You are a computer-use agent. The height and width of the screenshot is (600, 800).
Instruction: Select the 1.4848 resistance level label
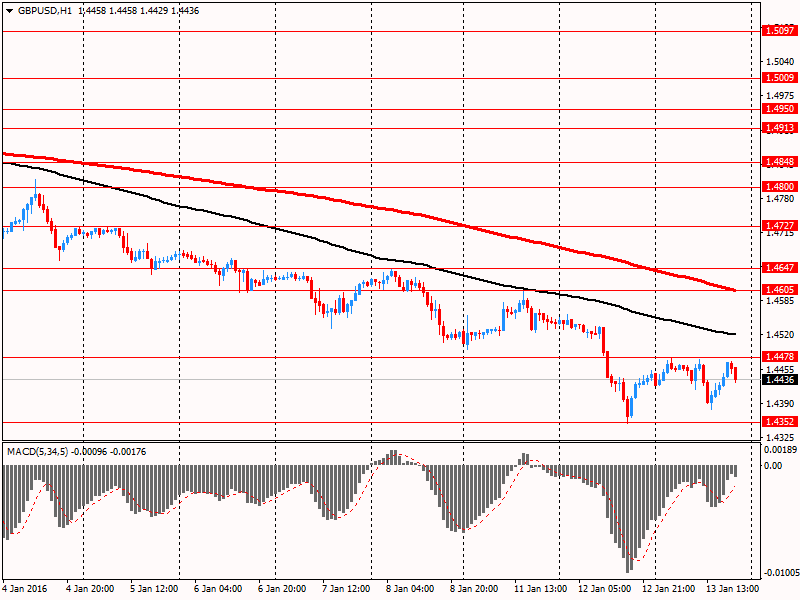(x=780, y=161)
